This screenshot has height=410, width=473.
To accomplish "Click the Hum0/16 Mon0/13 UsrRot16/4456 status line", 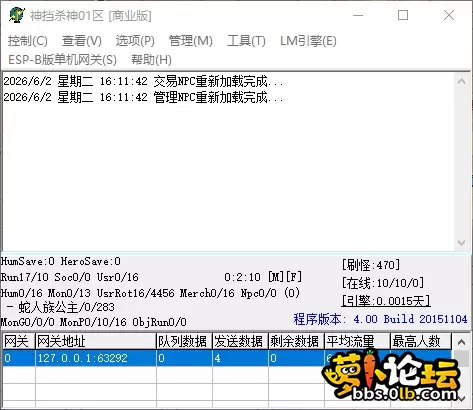I will [150, 293].
